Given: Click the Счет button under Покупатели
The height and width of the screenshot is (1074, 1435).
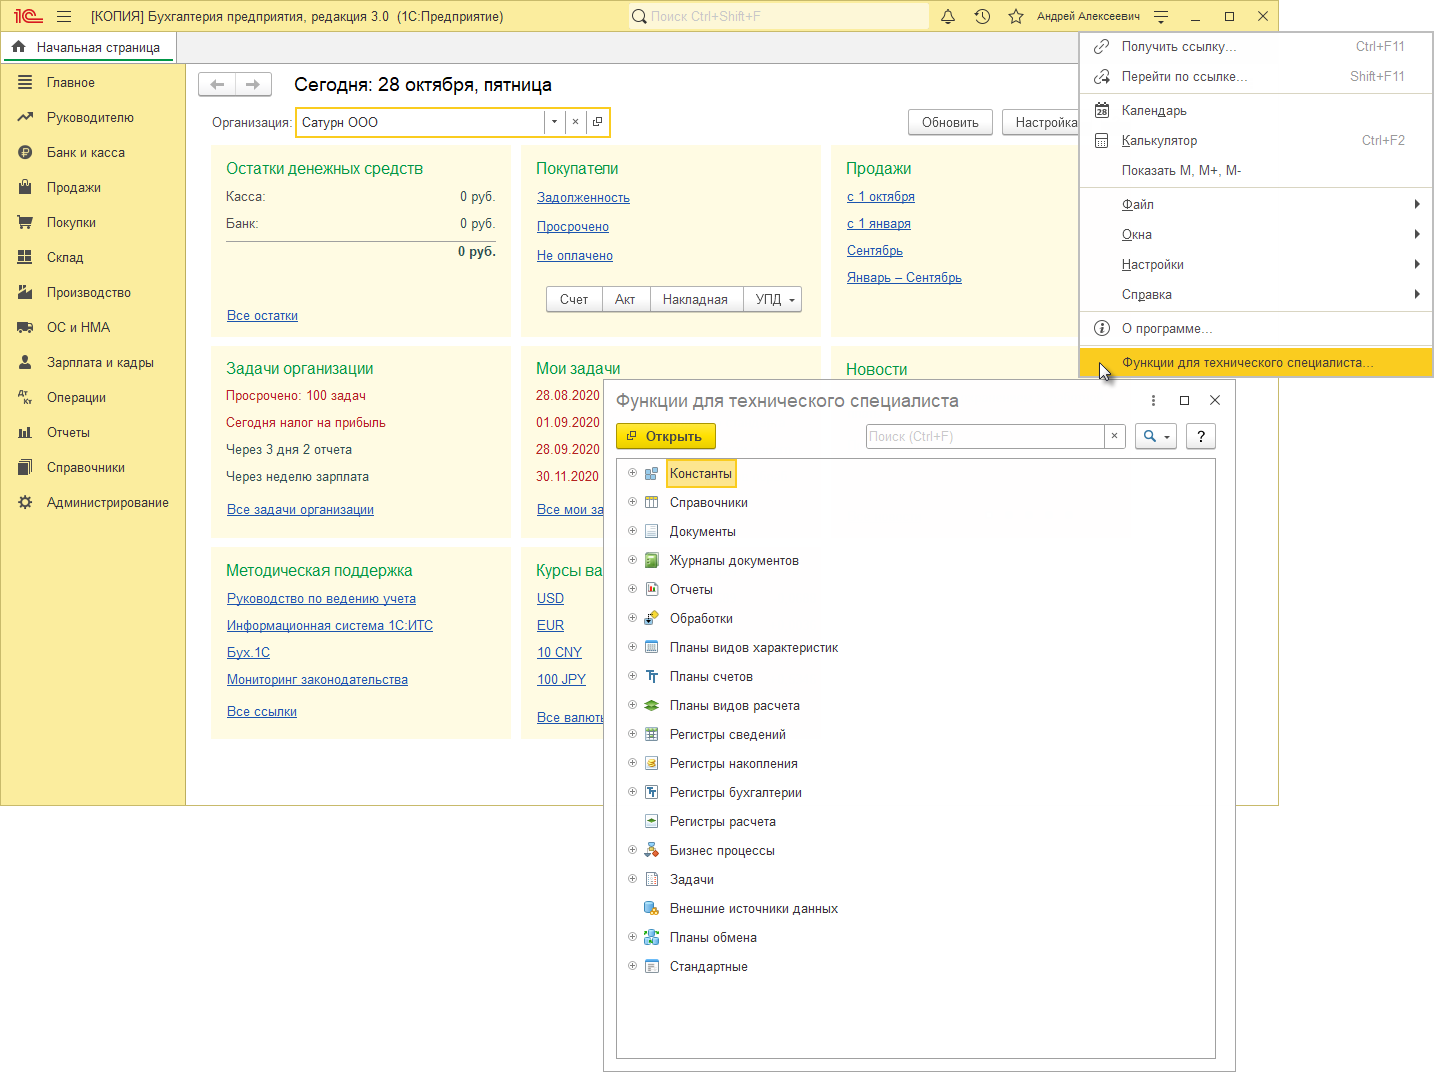Looking at the screenshot, I should (574, 299).
